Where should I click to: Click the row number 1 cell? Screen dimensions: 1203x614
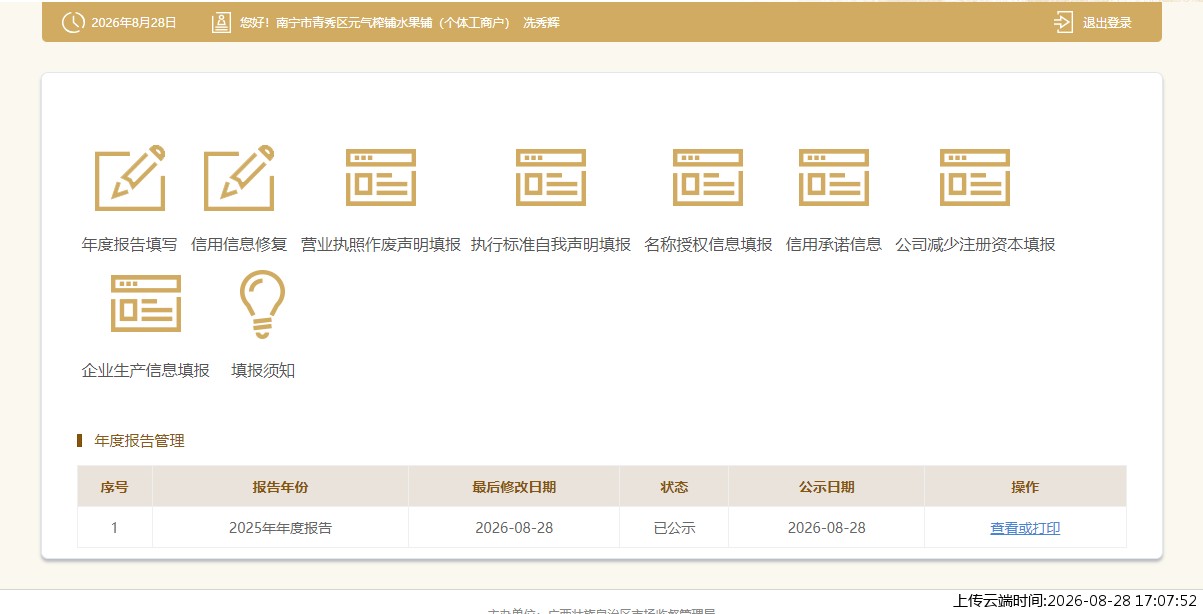114,528
